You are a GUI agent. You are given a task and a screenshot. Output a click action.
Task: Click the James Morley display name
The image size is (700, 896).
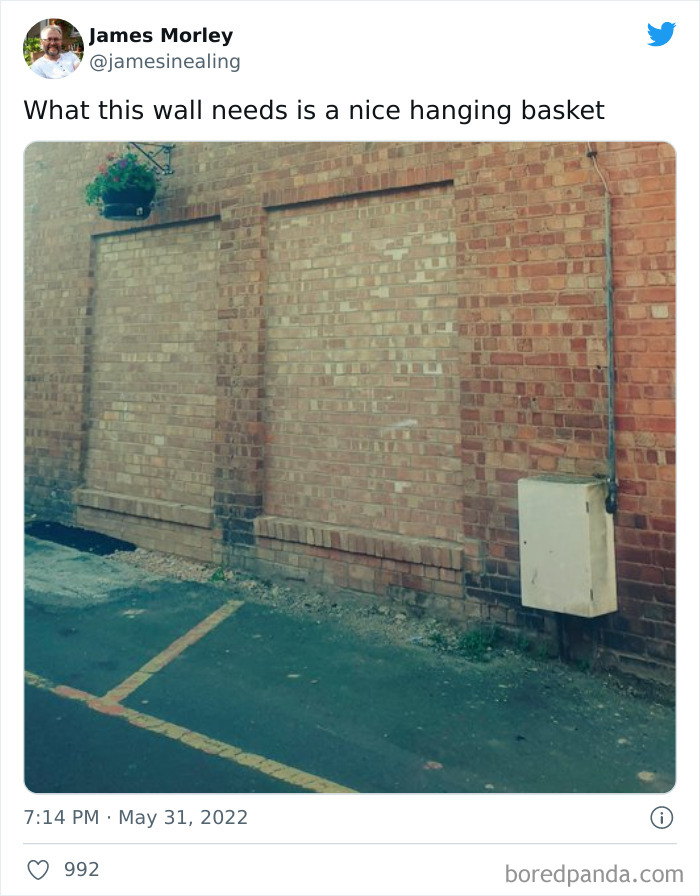click(x=161, y=35)
